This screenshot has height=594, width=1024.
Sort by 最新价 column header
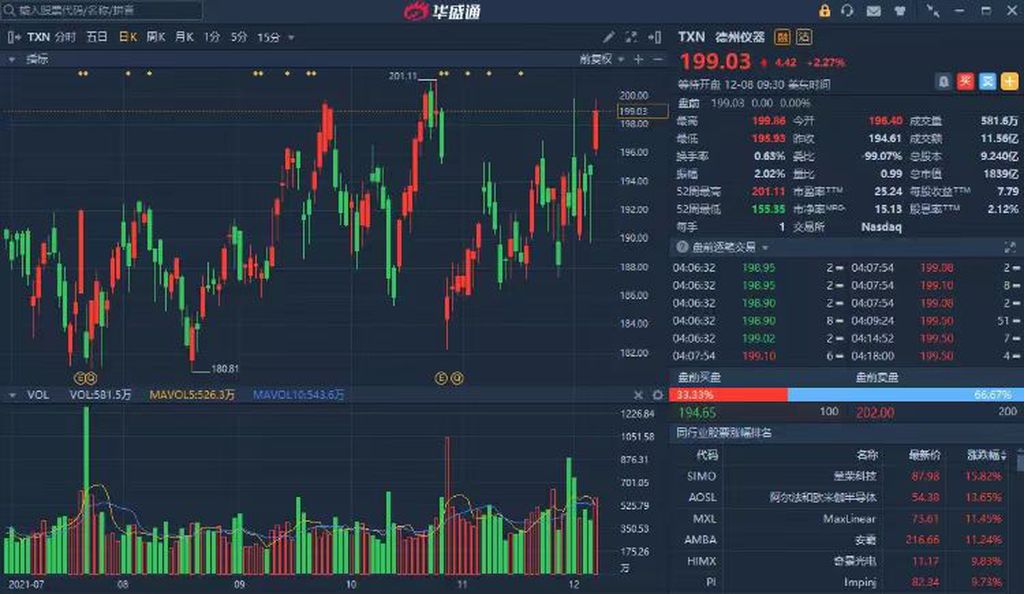click(x=924, y=455)
